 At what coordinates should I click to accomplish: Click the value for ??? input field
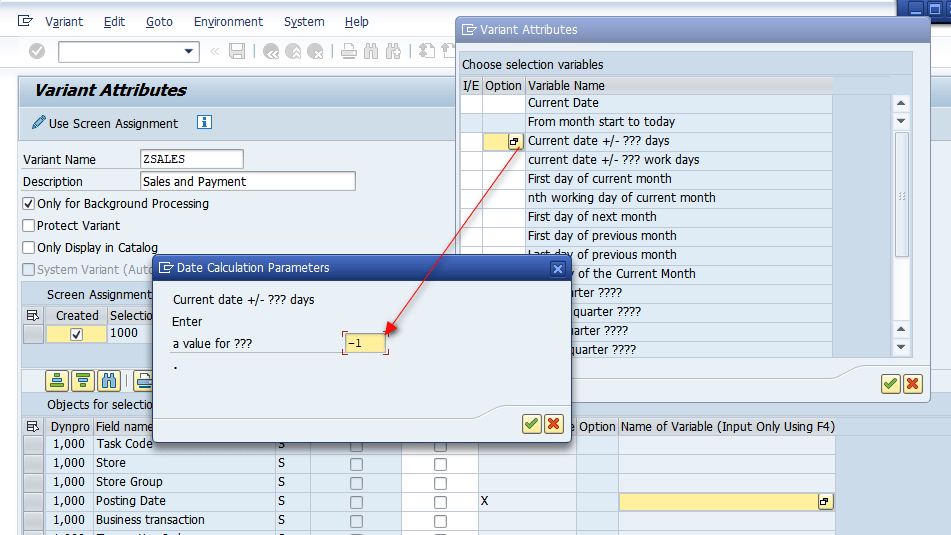(365, 343)
